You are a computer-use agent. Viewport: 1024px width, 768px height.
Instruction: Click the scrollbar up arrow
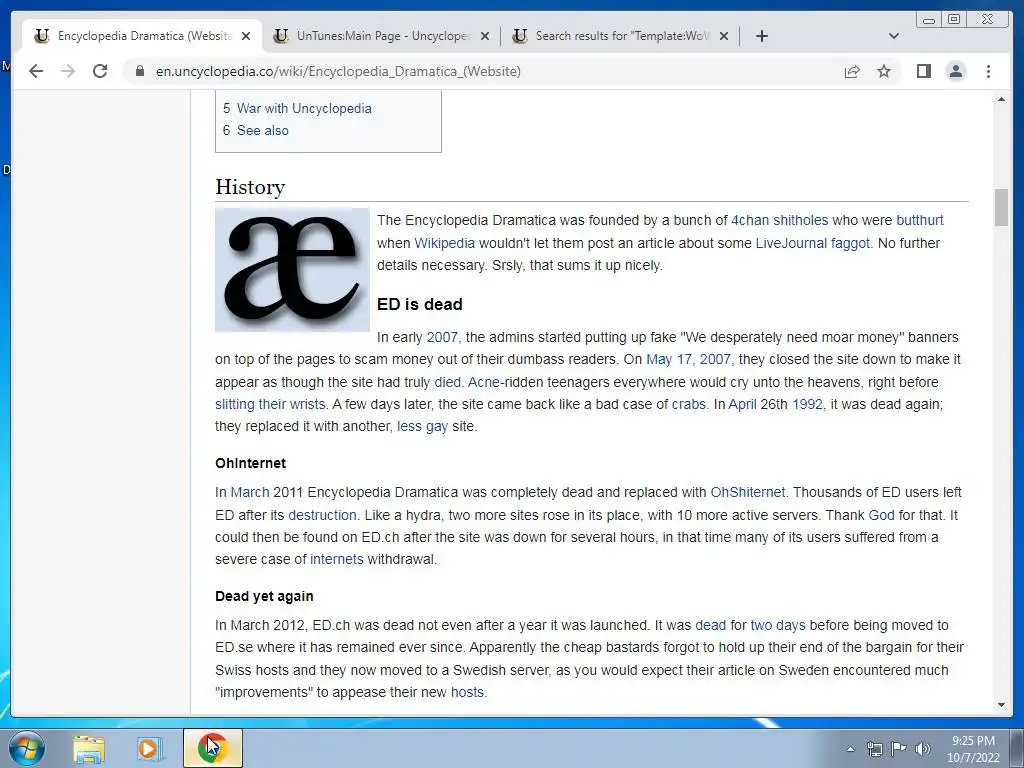coord(1001,99)
